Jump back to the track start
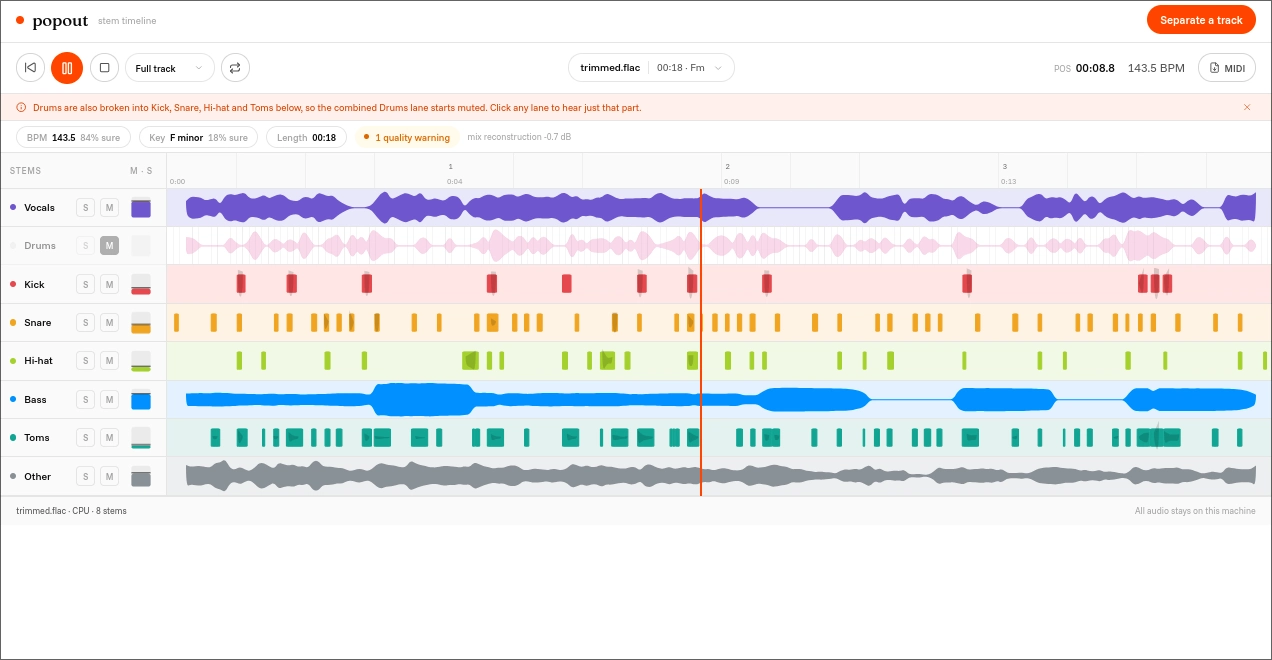 click(31, 68)
